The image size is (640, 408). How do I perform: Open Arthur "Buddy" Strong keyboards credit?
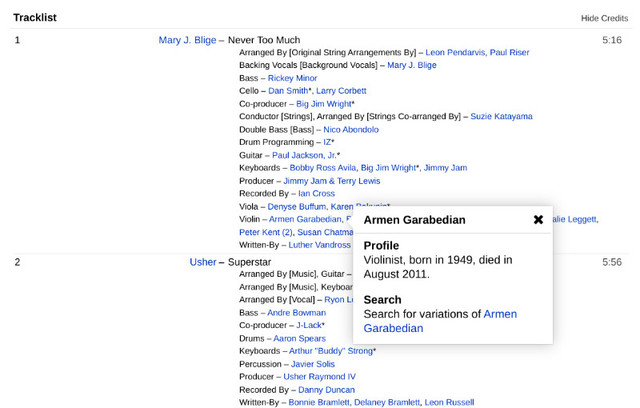coord(331,351)
